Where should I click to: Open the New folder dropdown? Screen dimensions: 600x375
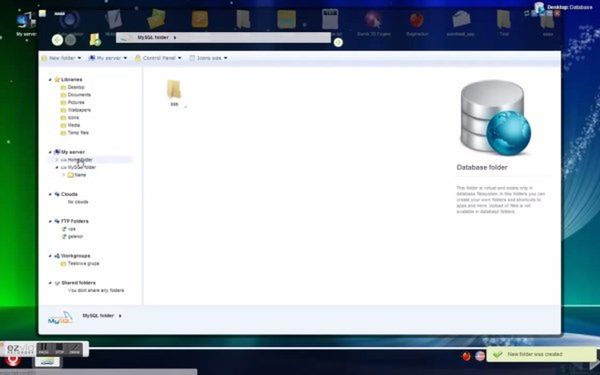click(61, 58)
